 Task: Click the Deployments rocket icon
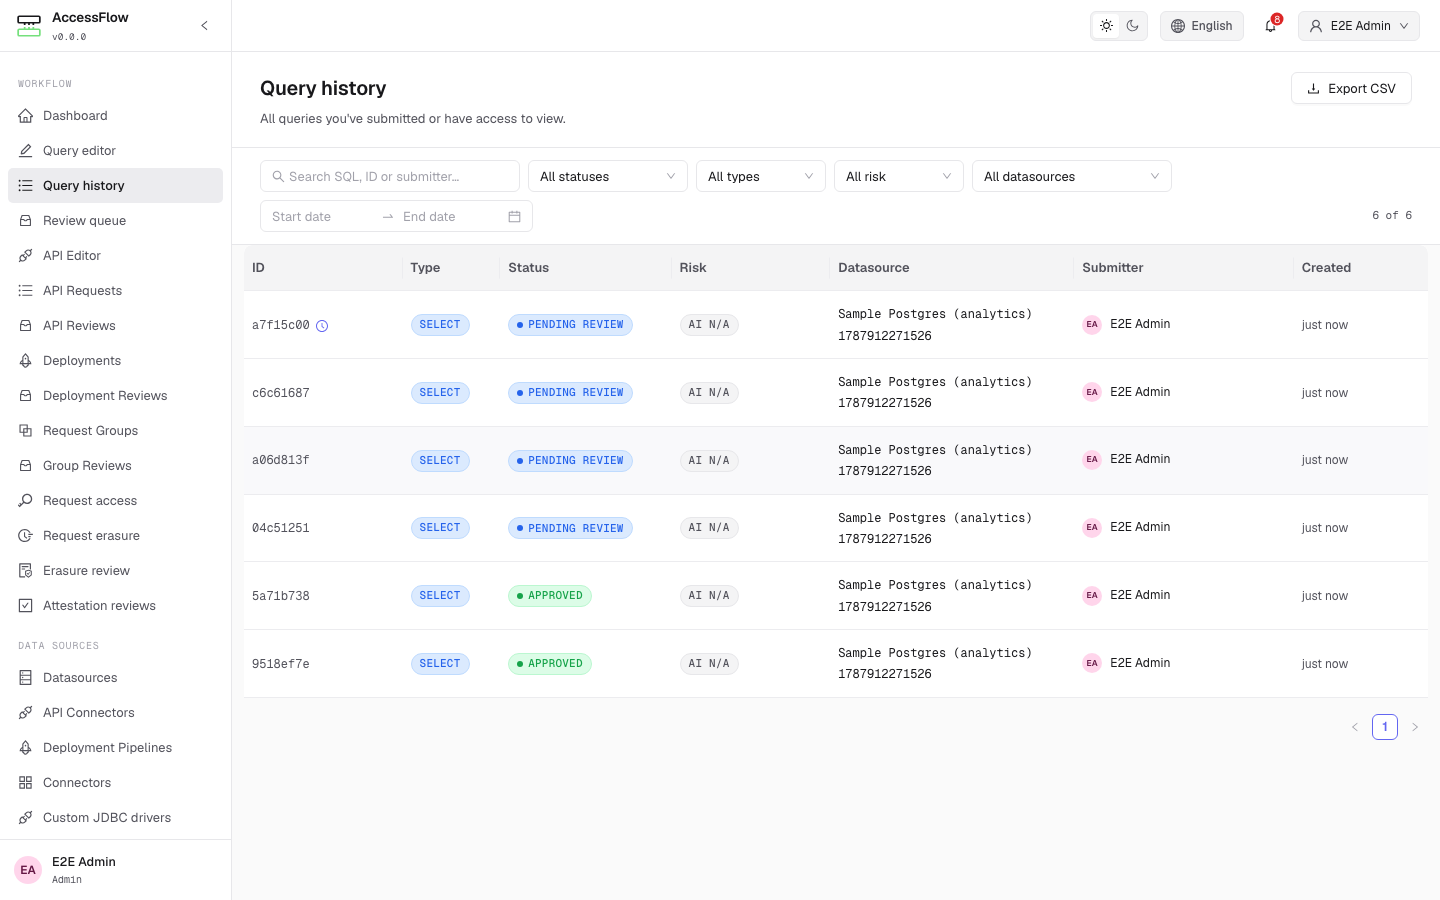[x=26, y=361]
